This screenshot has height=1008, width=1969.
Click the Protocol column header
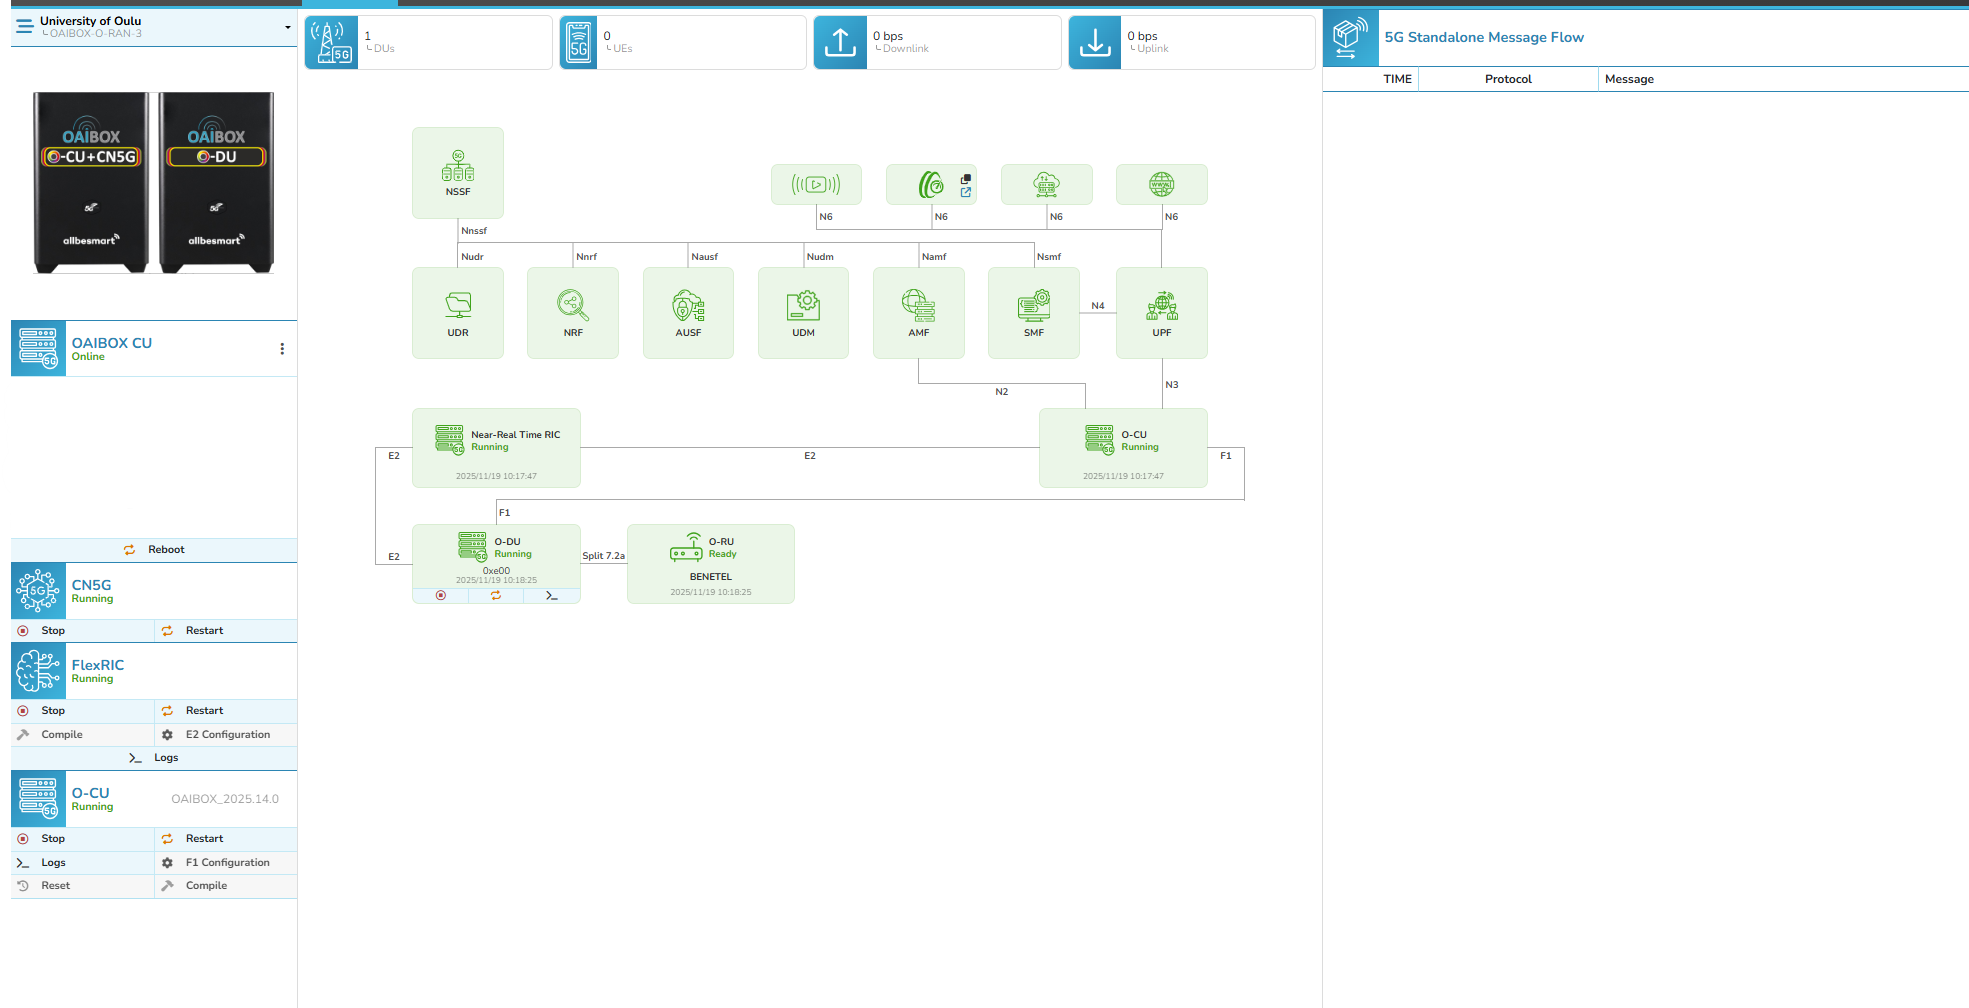click(1507, 79)
